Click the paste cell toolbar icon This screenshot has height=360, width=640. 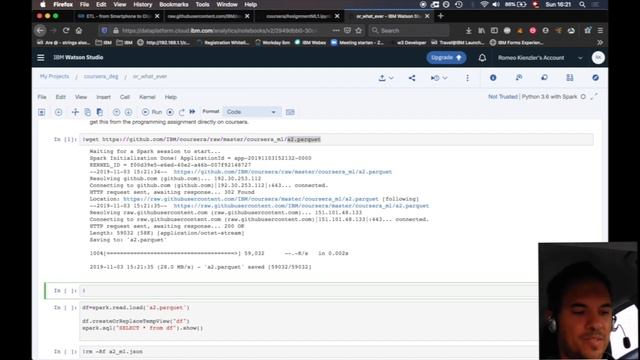click(x=100, y=112)
